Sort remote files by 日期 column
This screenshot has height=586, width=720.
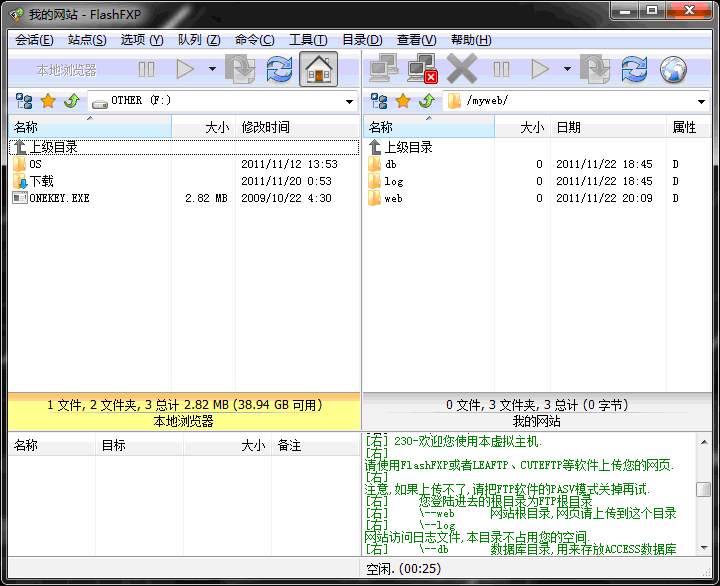pyautogui.click(x=608, y=127)
